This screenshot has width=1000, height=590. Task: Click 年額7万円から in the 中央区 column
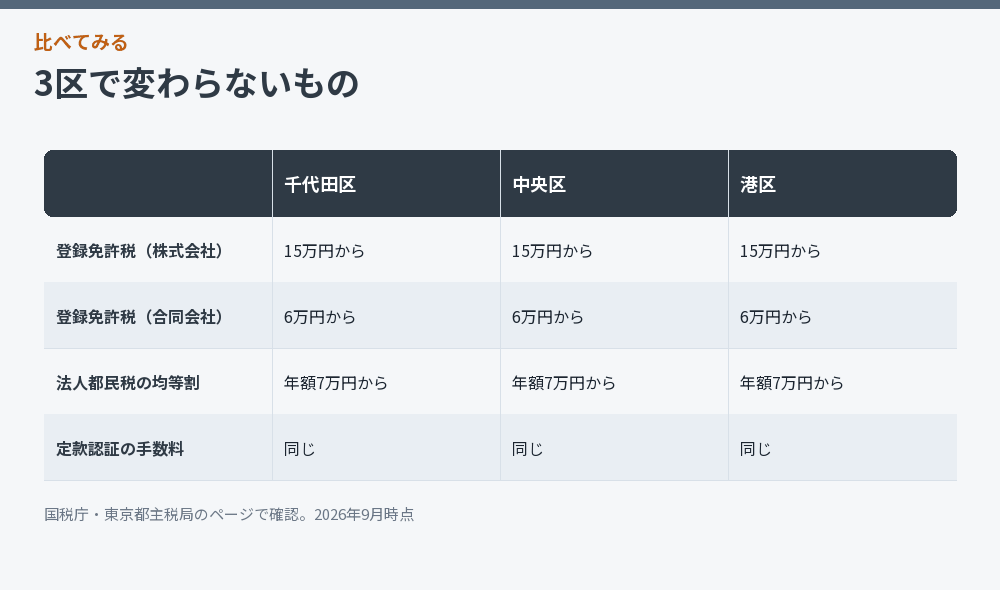[564, 383]
